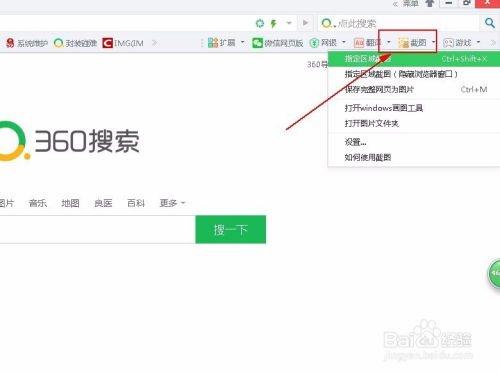Click the lightning speed-mode icon

coord(273,23)
